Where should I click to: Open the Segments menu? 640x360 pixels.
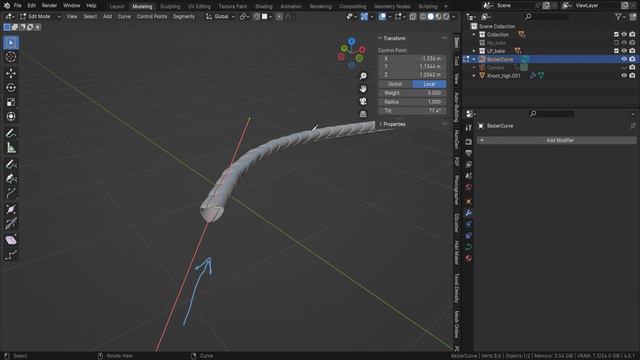pos(184,17)
